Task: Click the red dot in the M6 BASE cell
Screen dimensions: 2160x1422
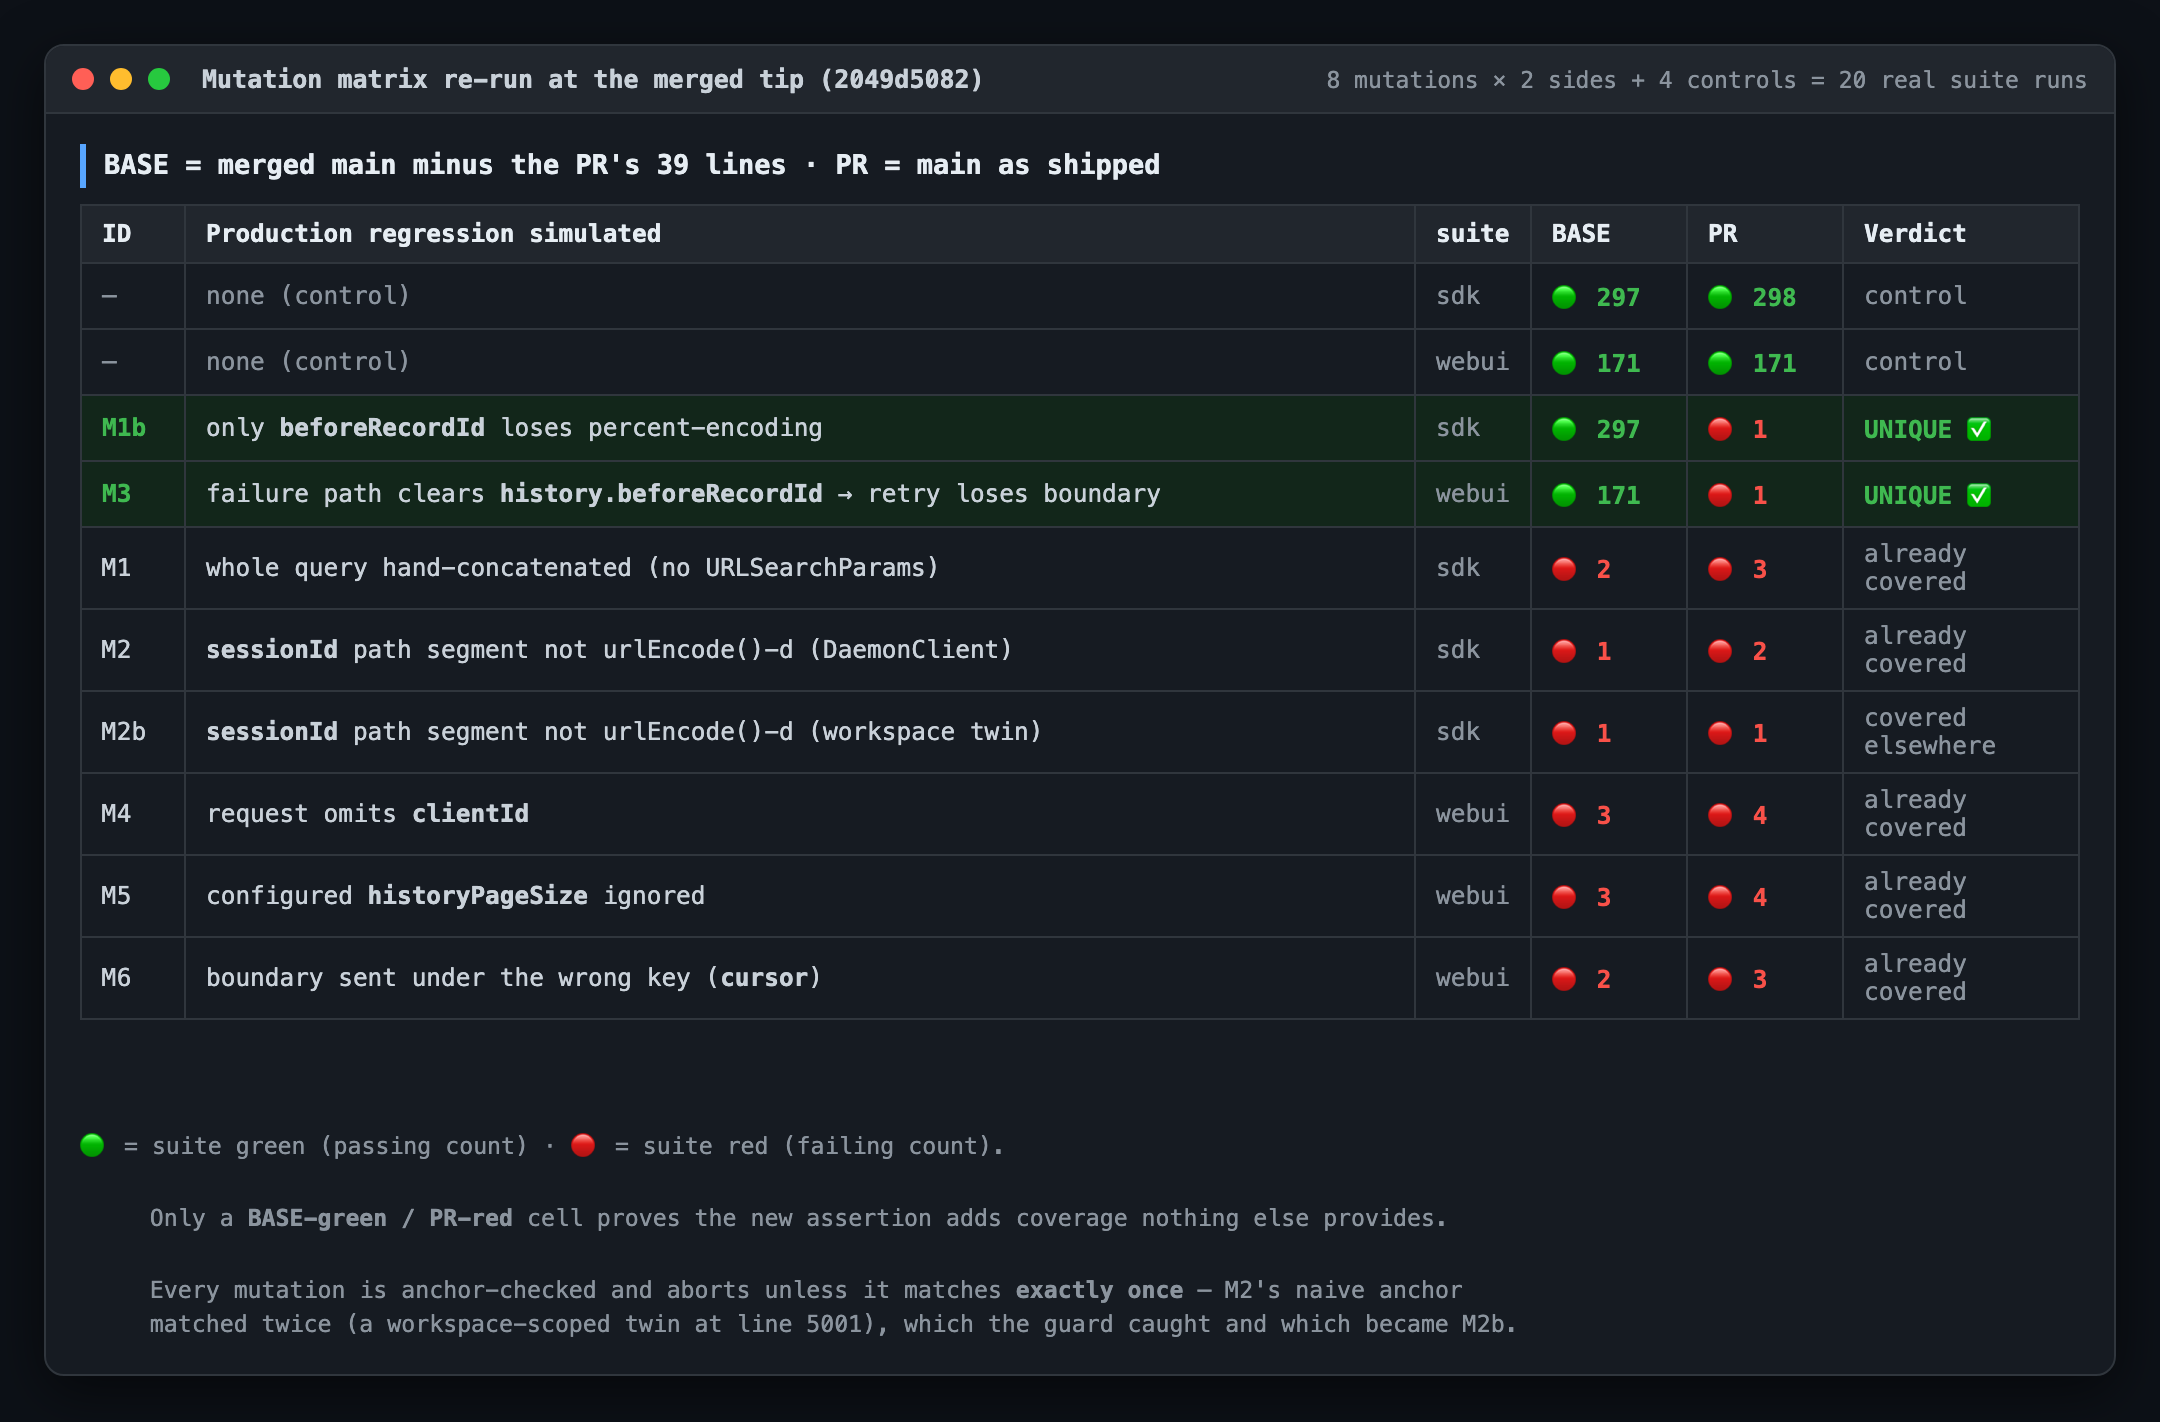Action: point(1564,979)
